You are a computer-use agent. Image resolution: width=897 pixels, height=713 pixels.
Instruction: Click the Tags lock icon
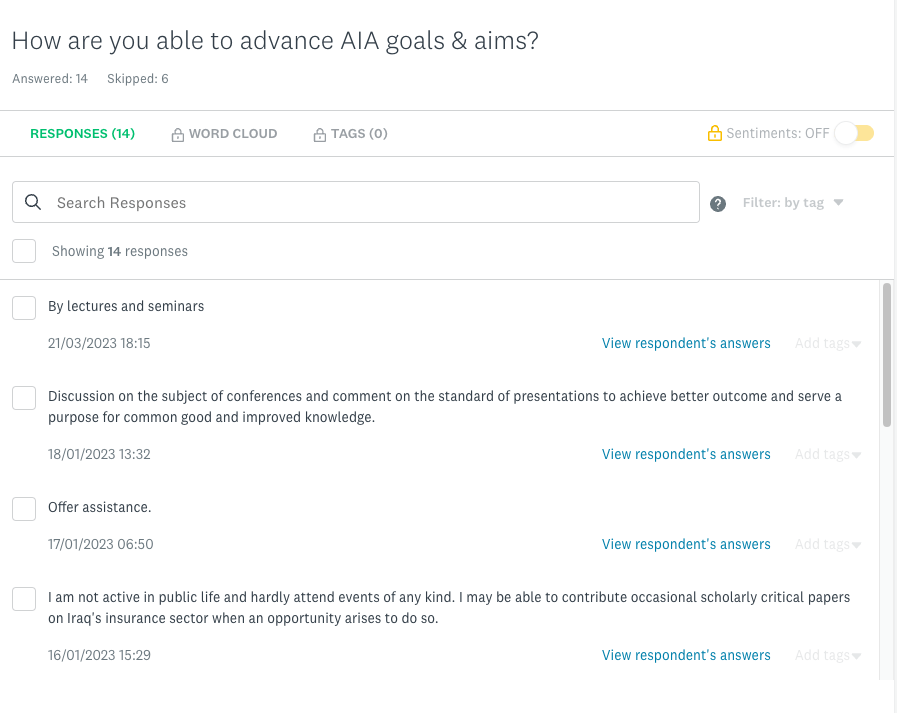(x=320, y=134)
